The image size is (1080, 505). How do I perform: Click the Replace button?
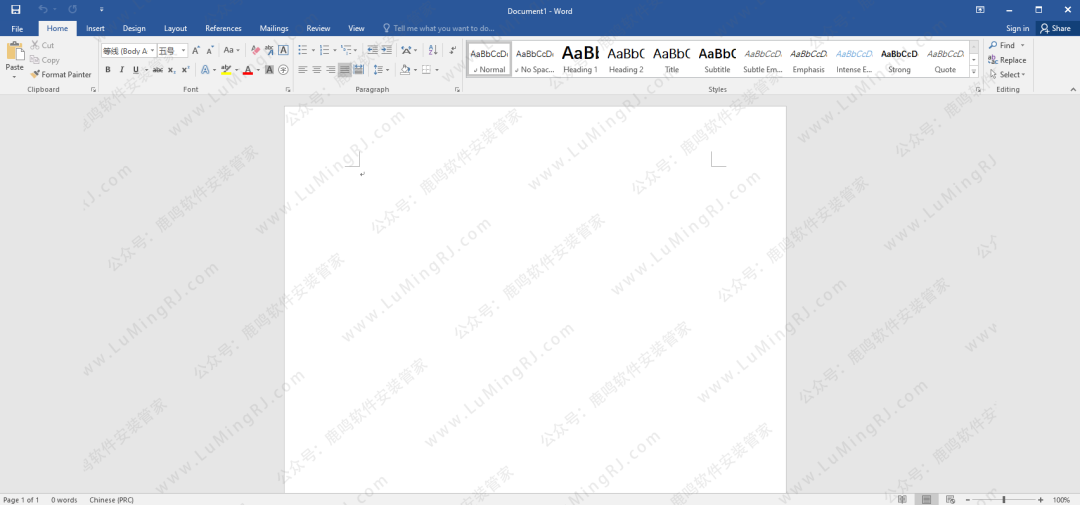pos(1007,60)
